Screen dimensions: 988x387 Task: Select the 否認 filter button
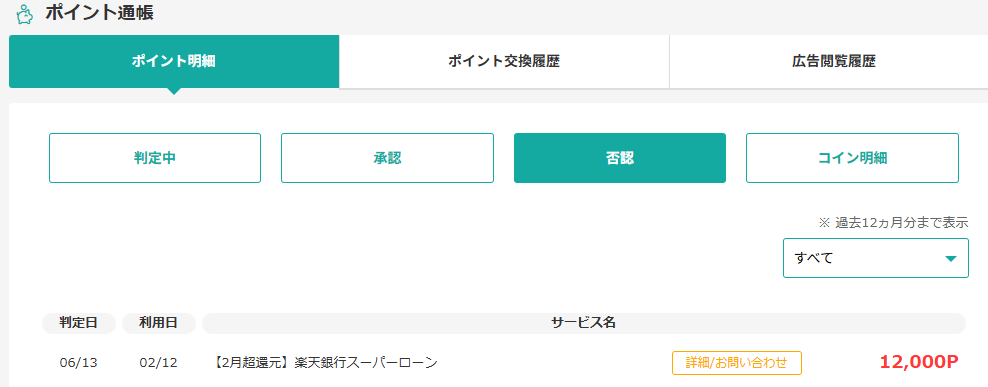(620, 158)
